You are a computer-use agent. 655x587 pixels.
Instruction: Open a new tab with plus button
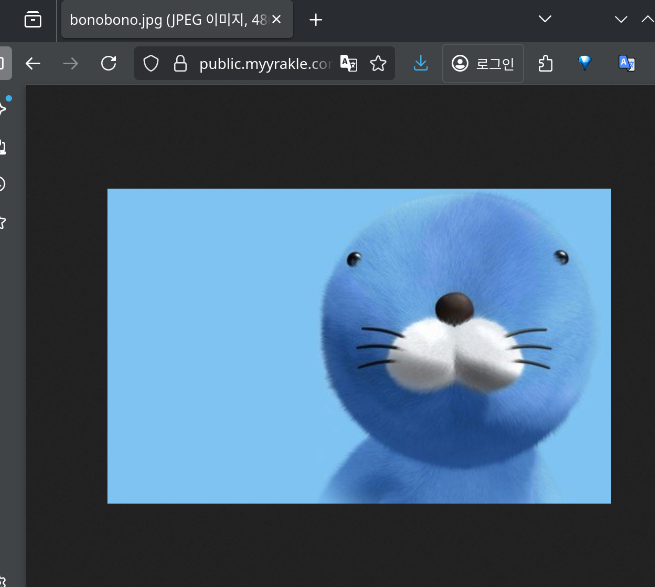[x=316, y=19]
